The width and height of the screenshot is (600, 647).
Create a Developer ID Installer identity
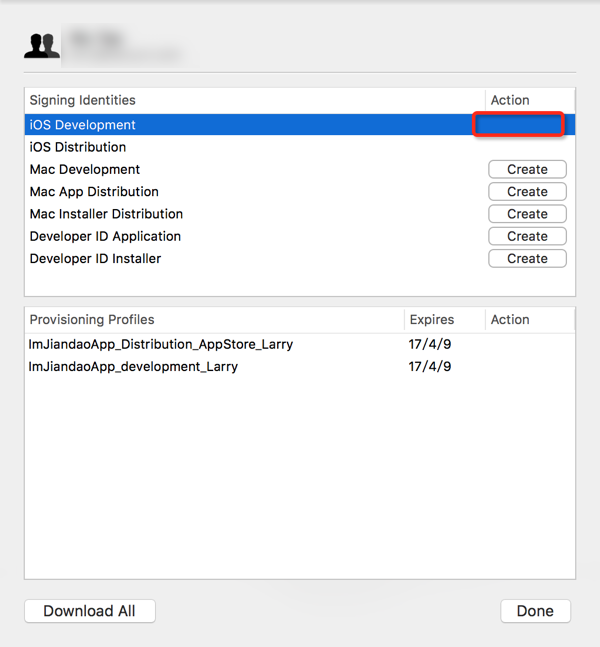point(527,258)
